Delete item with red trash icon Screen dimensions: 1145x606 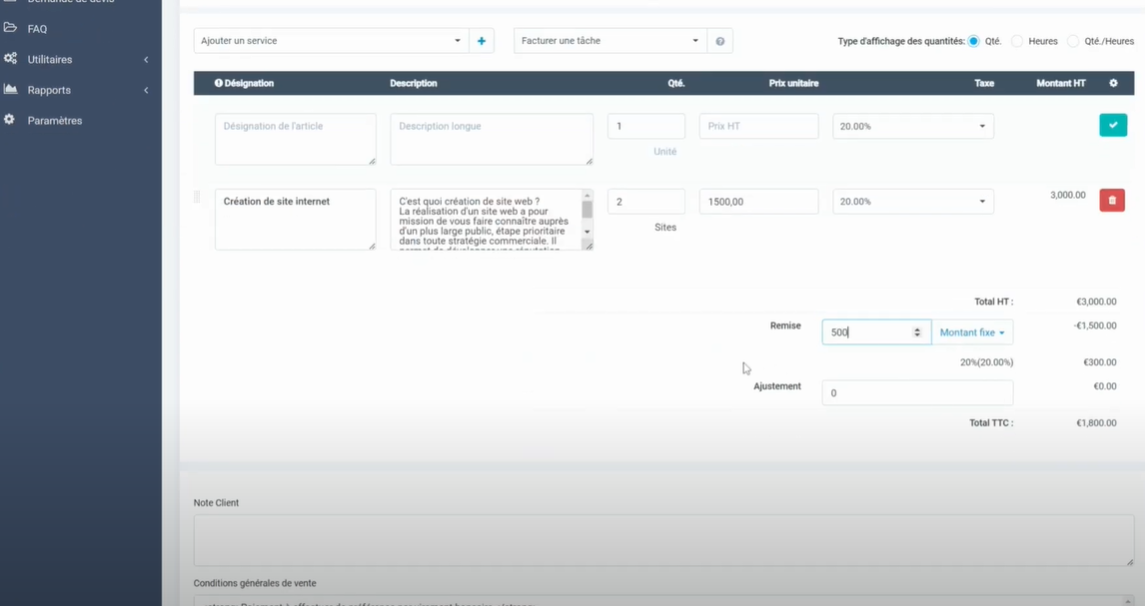1112,201
